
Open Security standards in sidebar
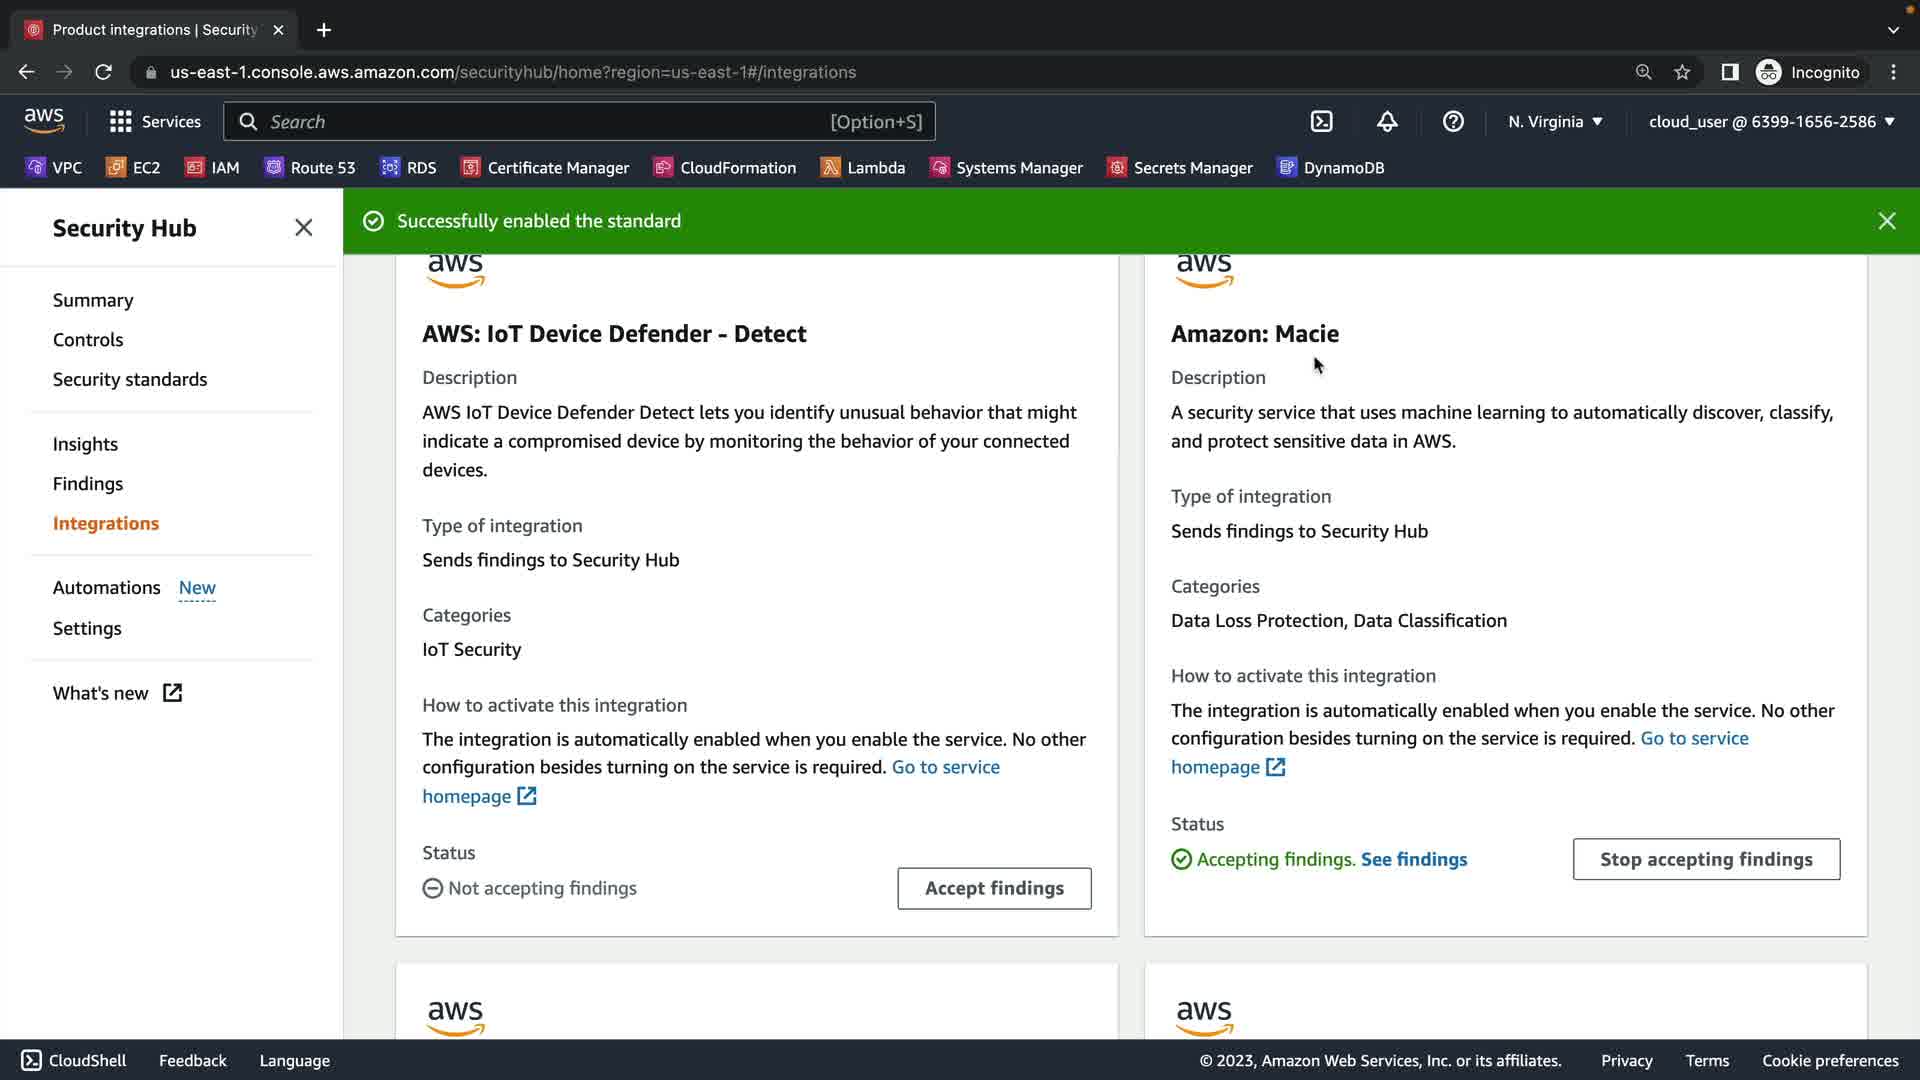tap(130, 380)
